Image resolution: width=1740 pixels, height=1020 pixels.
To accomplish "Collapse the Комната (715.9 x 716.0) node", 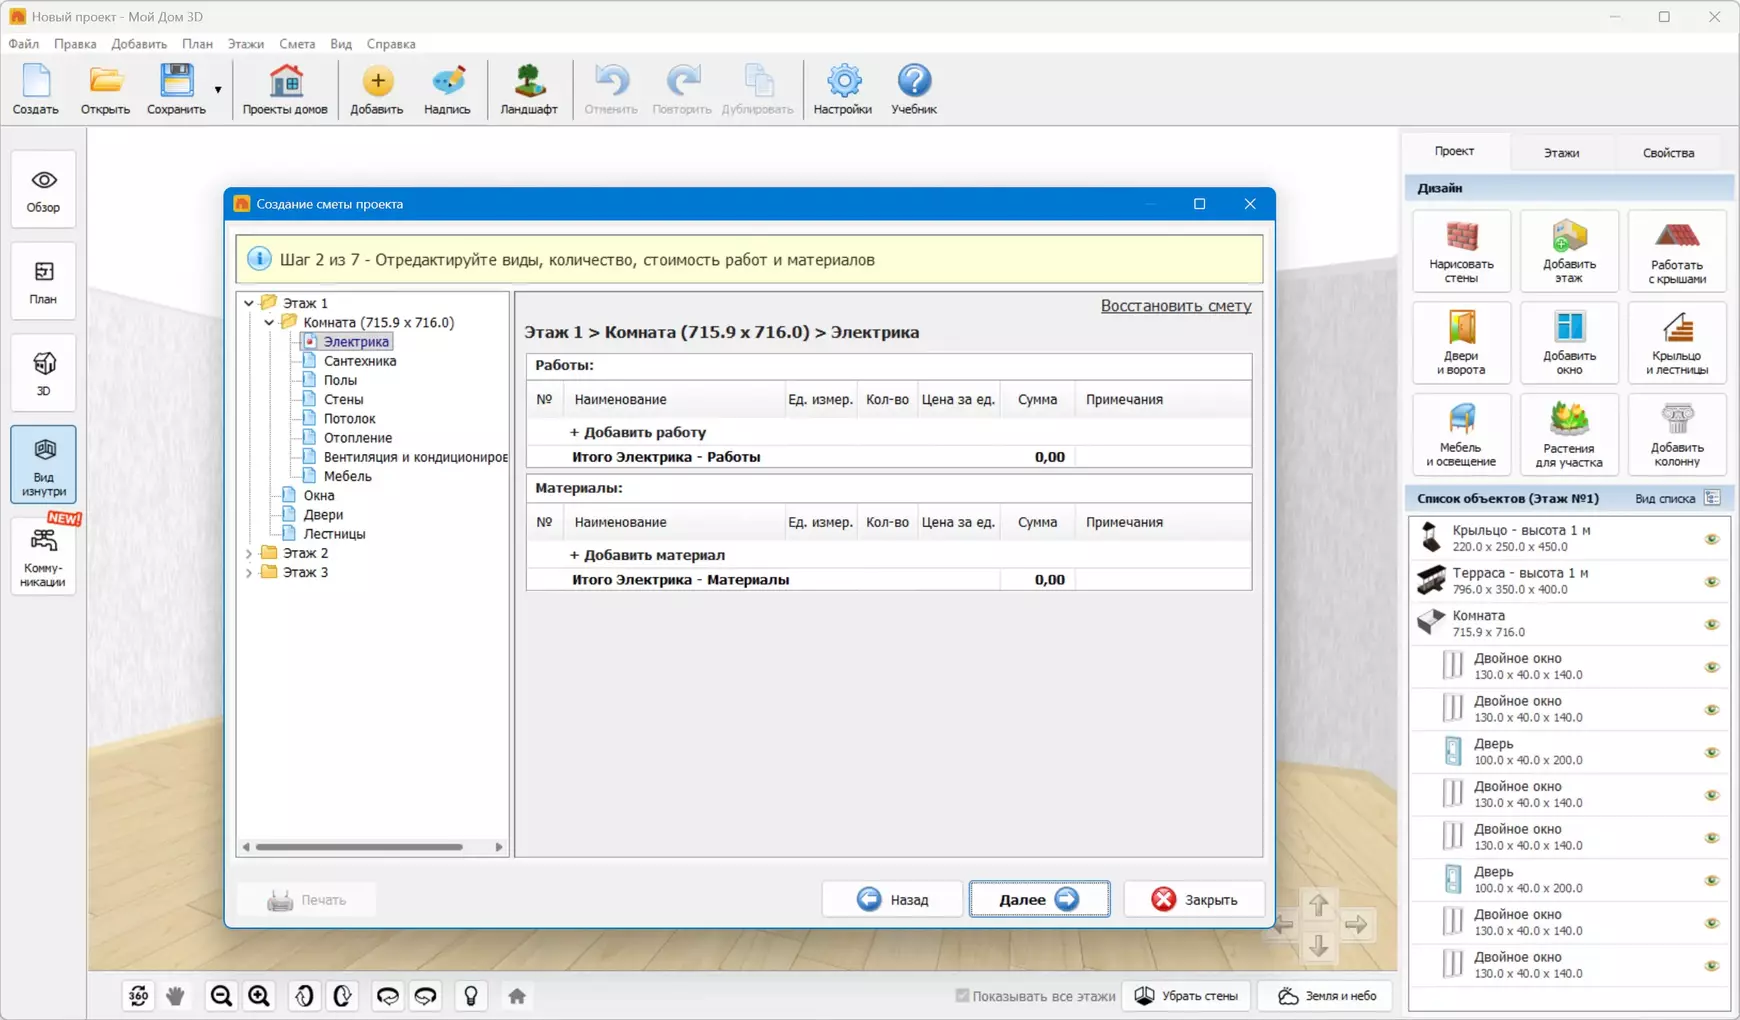I will click(x=269, y=323).
